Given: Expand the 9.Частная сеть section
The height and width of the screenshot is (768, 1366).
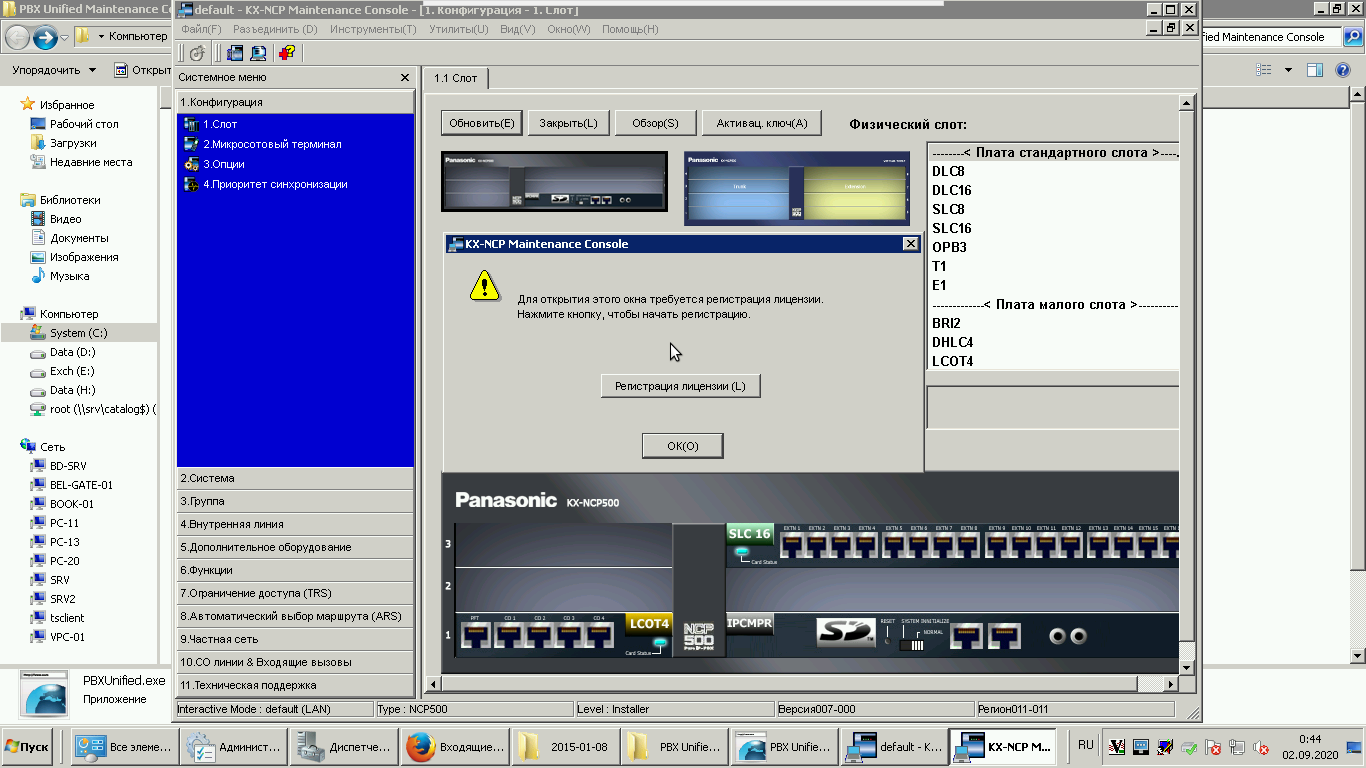Looking at the screenshot, I should point(295,639).
